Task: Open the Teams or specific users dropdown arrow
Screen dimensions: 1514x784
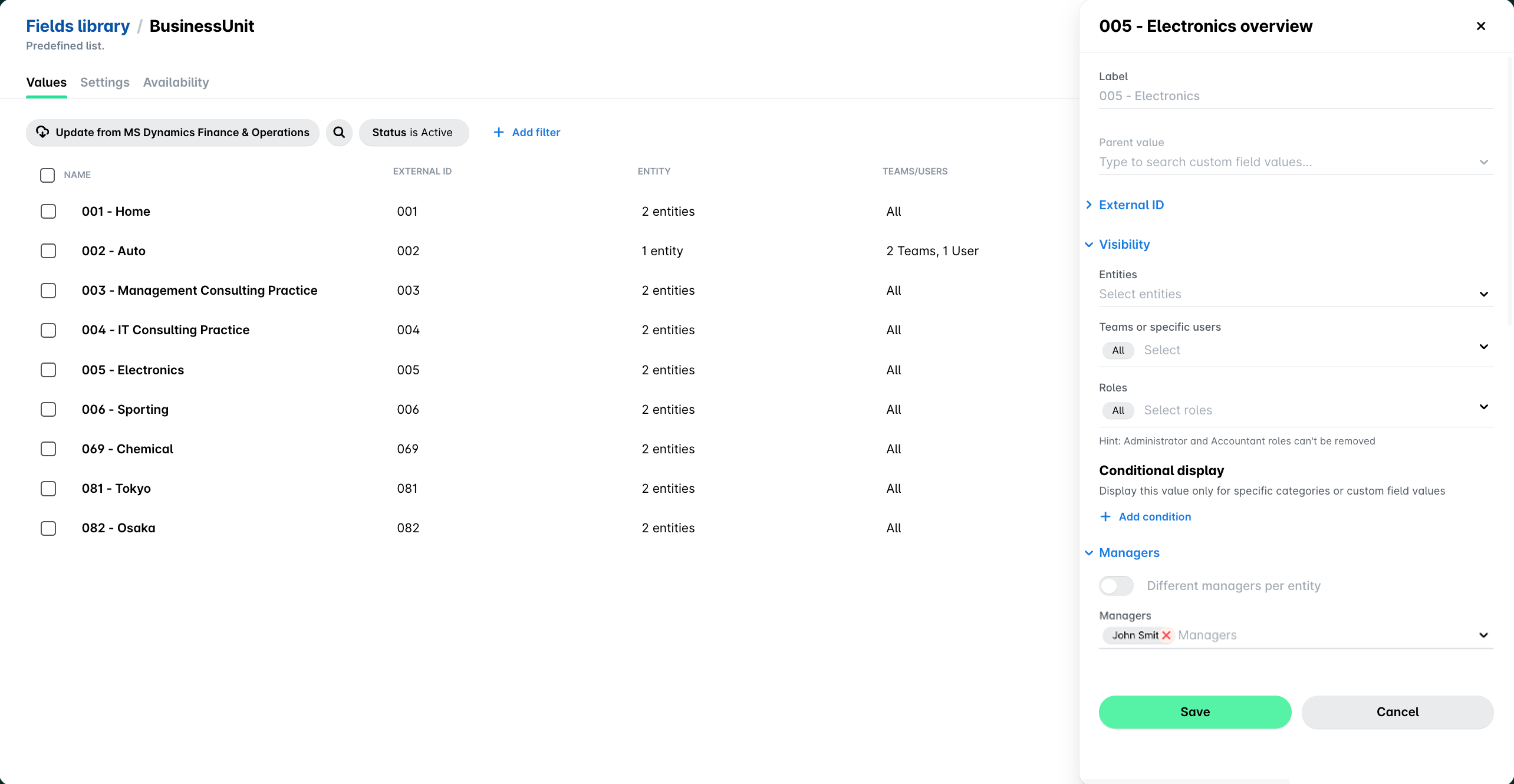Action: click(x=1484, y=347)
